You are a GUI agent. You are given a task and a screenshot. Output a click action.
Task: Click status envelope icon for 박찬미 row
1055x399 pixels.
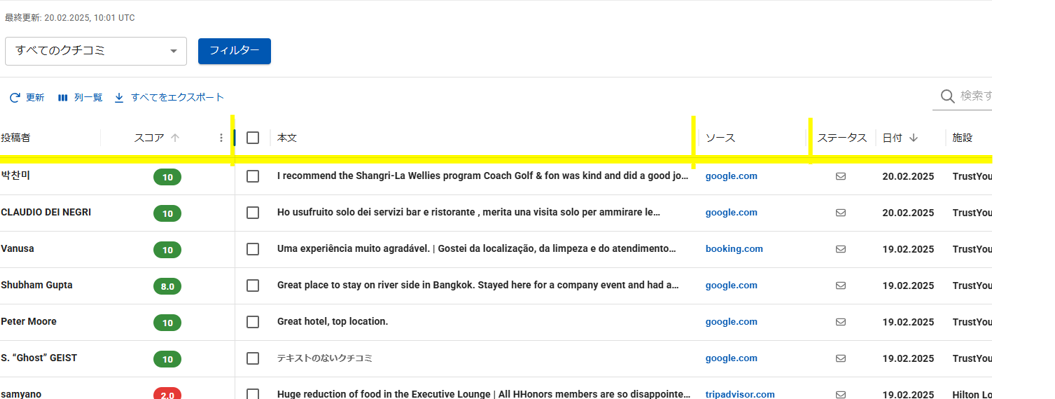[x=840, y=176]
